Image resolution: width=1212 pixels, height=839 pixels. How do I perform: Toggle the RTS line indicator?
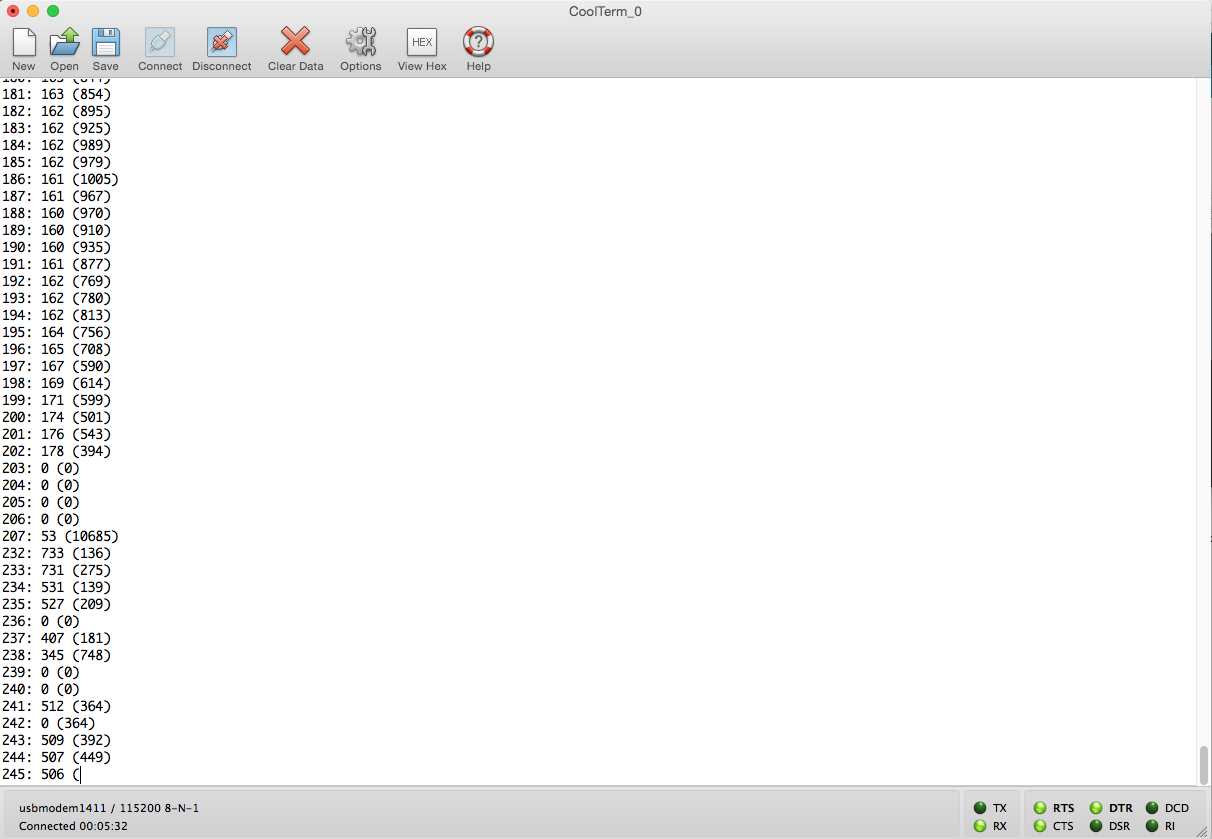coord(1040,808)
